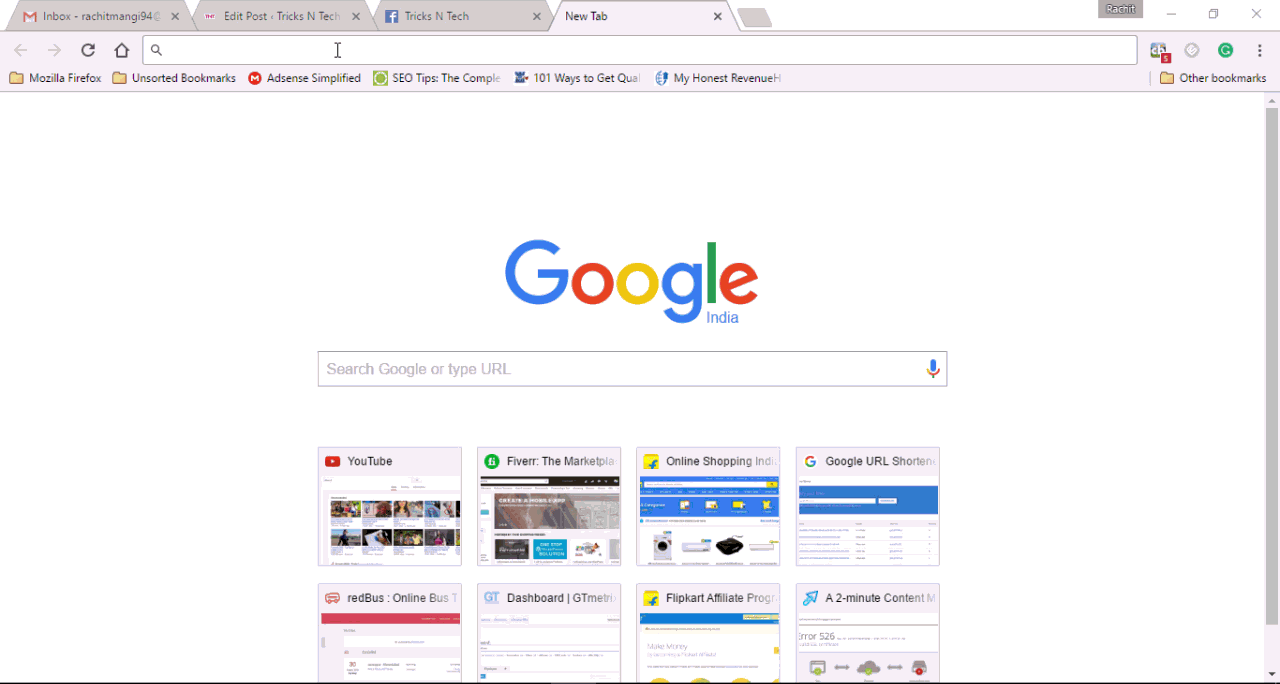
Task: Open the redBus Online Bus tile
Action: click(390, 633)
